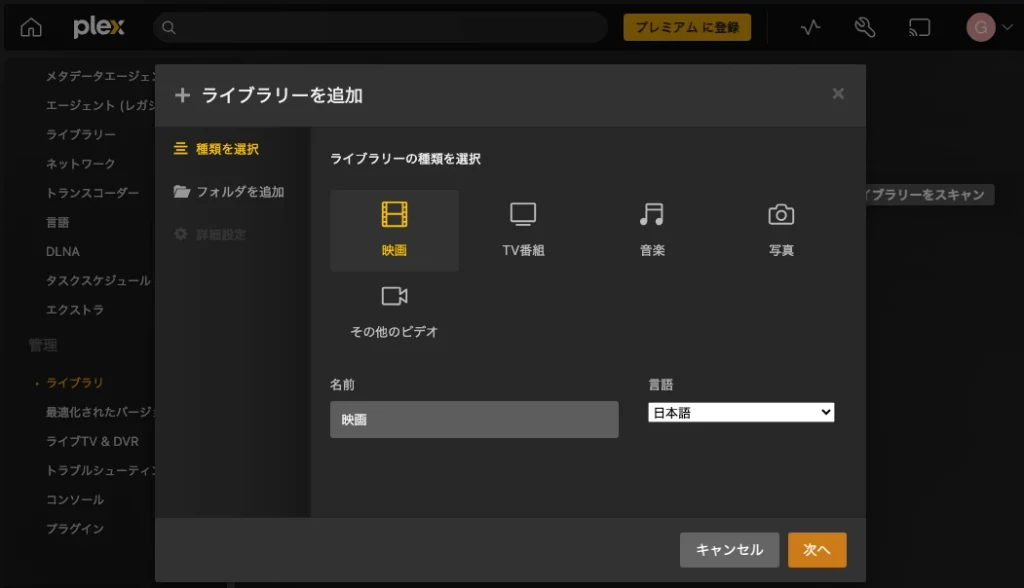Click the search magnifier icon

coord(168,27)
